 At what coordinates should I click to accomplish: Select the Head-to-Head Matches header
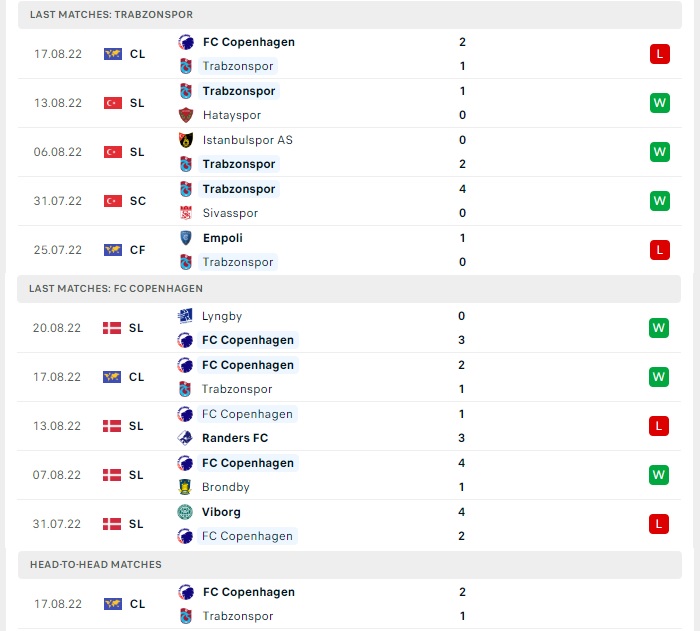click(350, 565)
